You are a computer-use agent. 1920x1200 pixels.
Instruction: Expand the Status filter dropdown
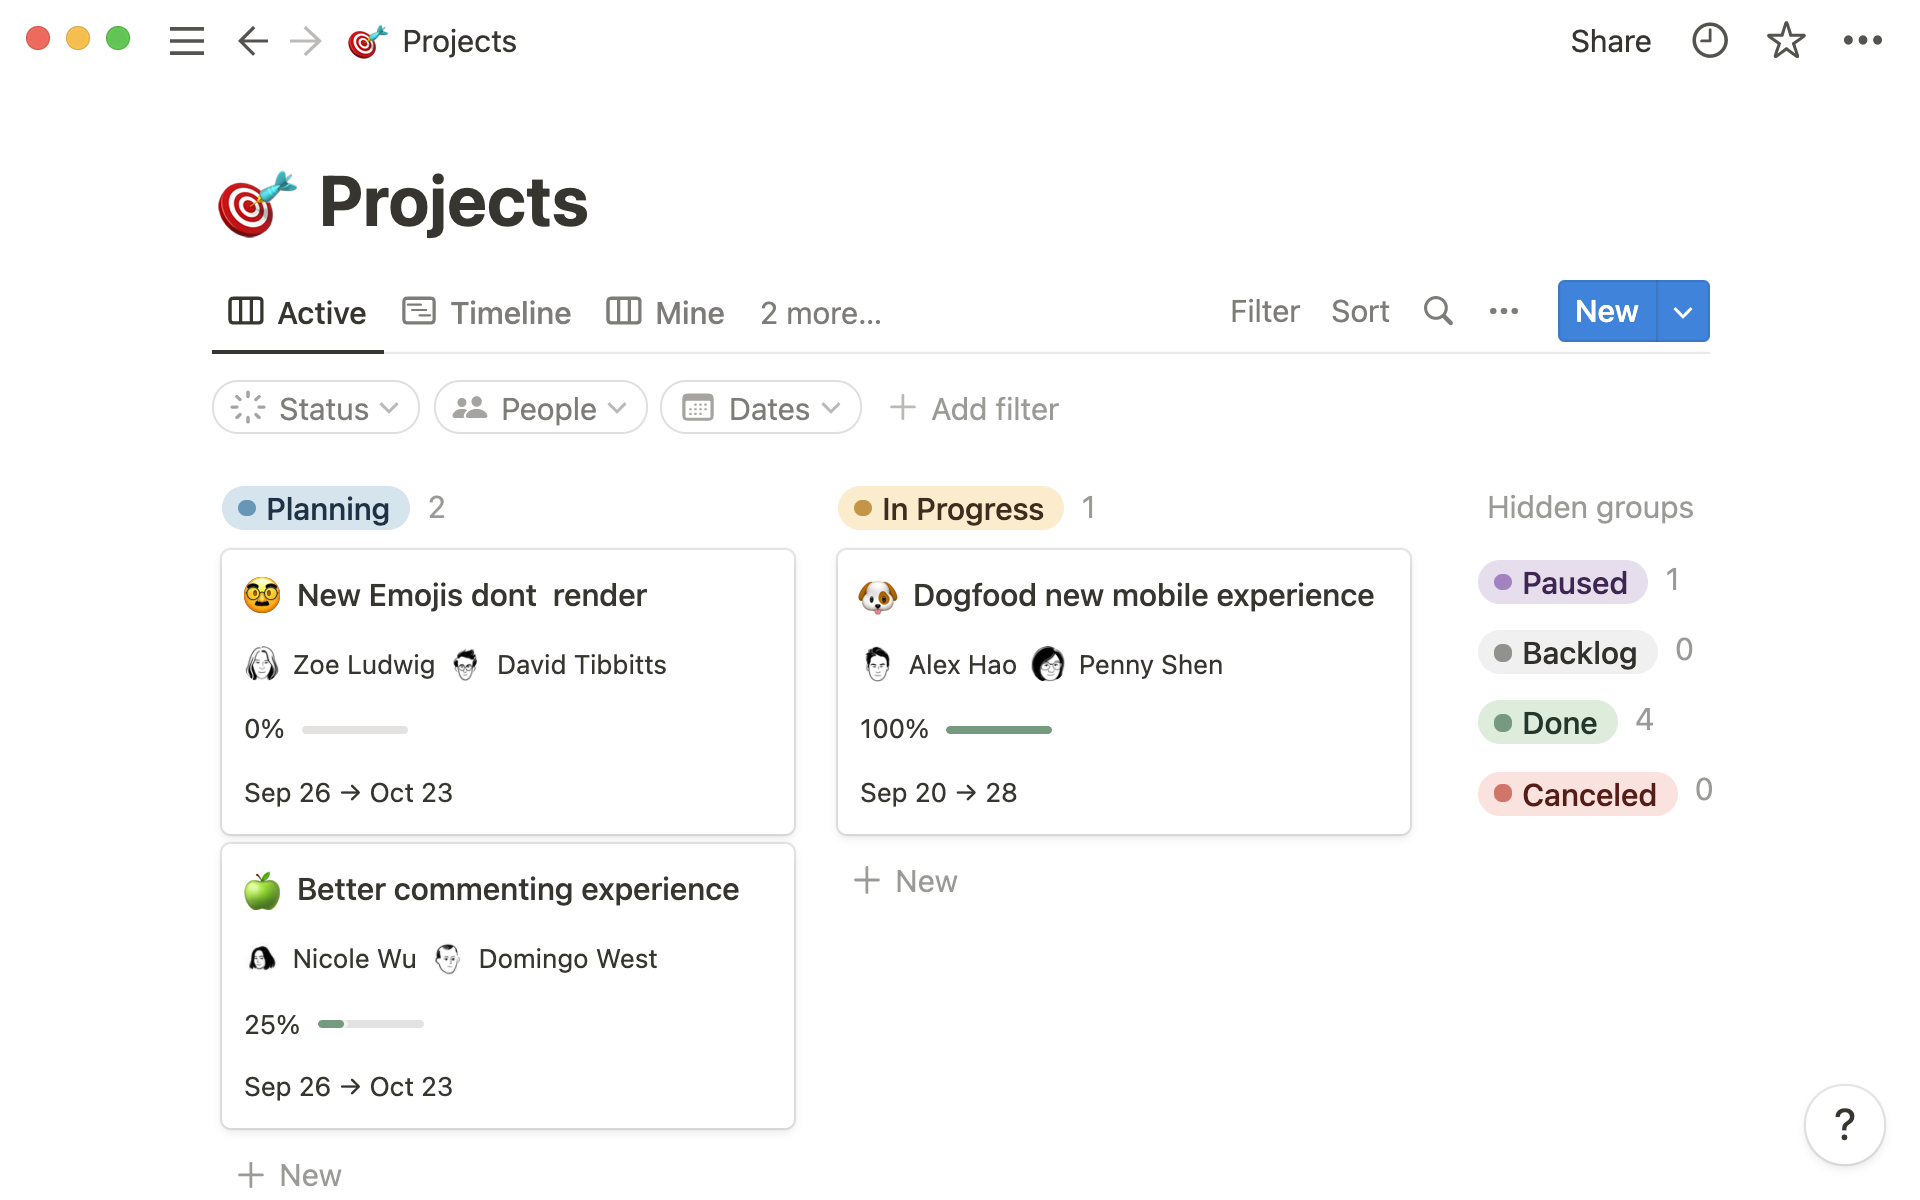315,408
